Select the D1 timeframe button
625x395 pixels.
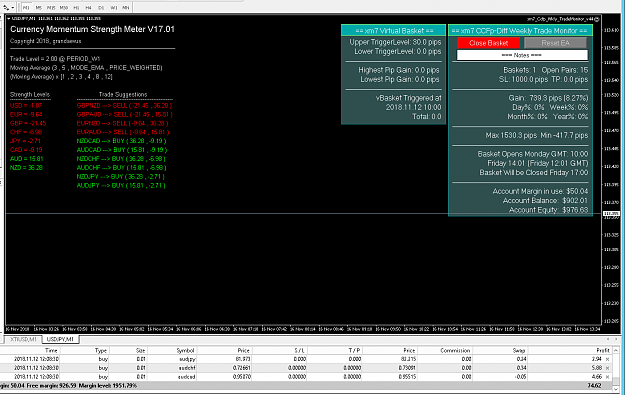(x=101, y=8)
